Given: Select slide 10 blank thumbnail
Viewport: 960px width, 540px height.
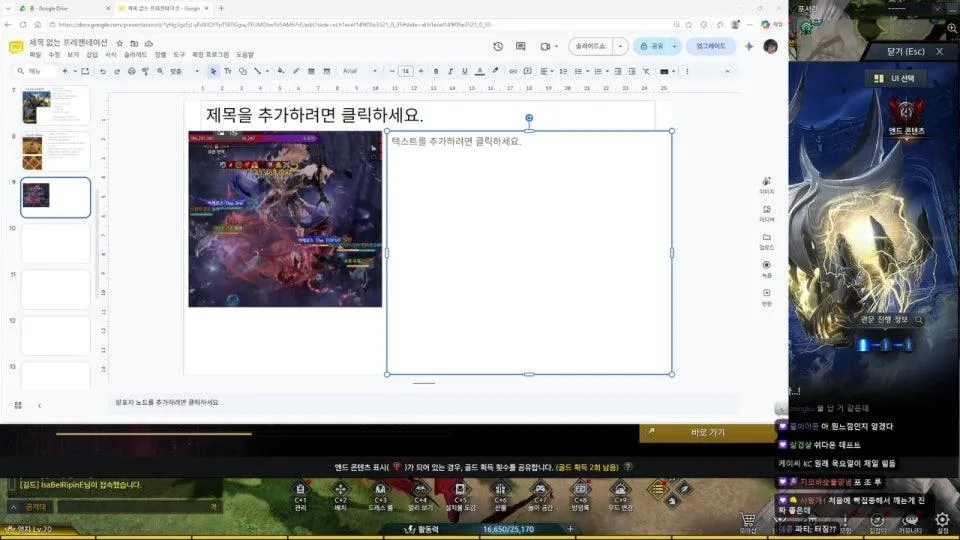Looking at the screenshot, I should point(55,244).
